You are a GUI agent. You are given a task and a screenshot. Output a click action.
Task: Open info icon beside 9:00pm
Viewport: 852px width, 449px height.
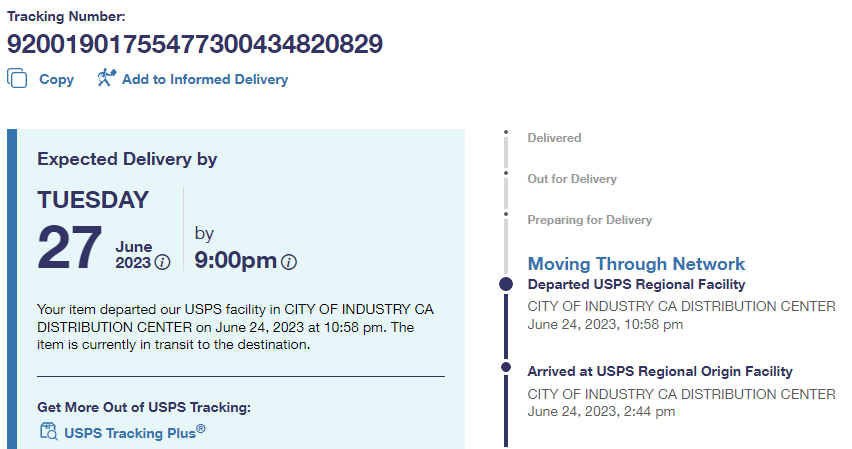click(289, 262)
